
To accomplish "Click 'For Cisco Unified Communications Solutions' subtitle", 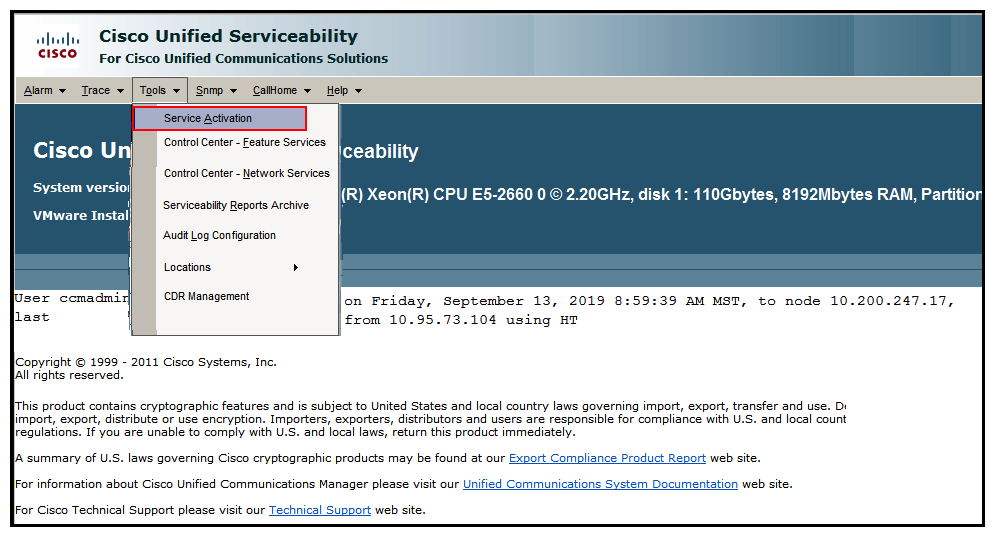I will [x=243, y=58].
